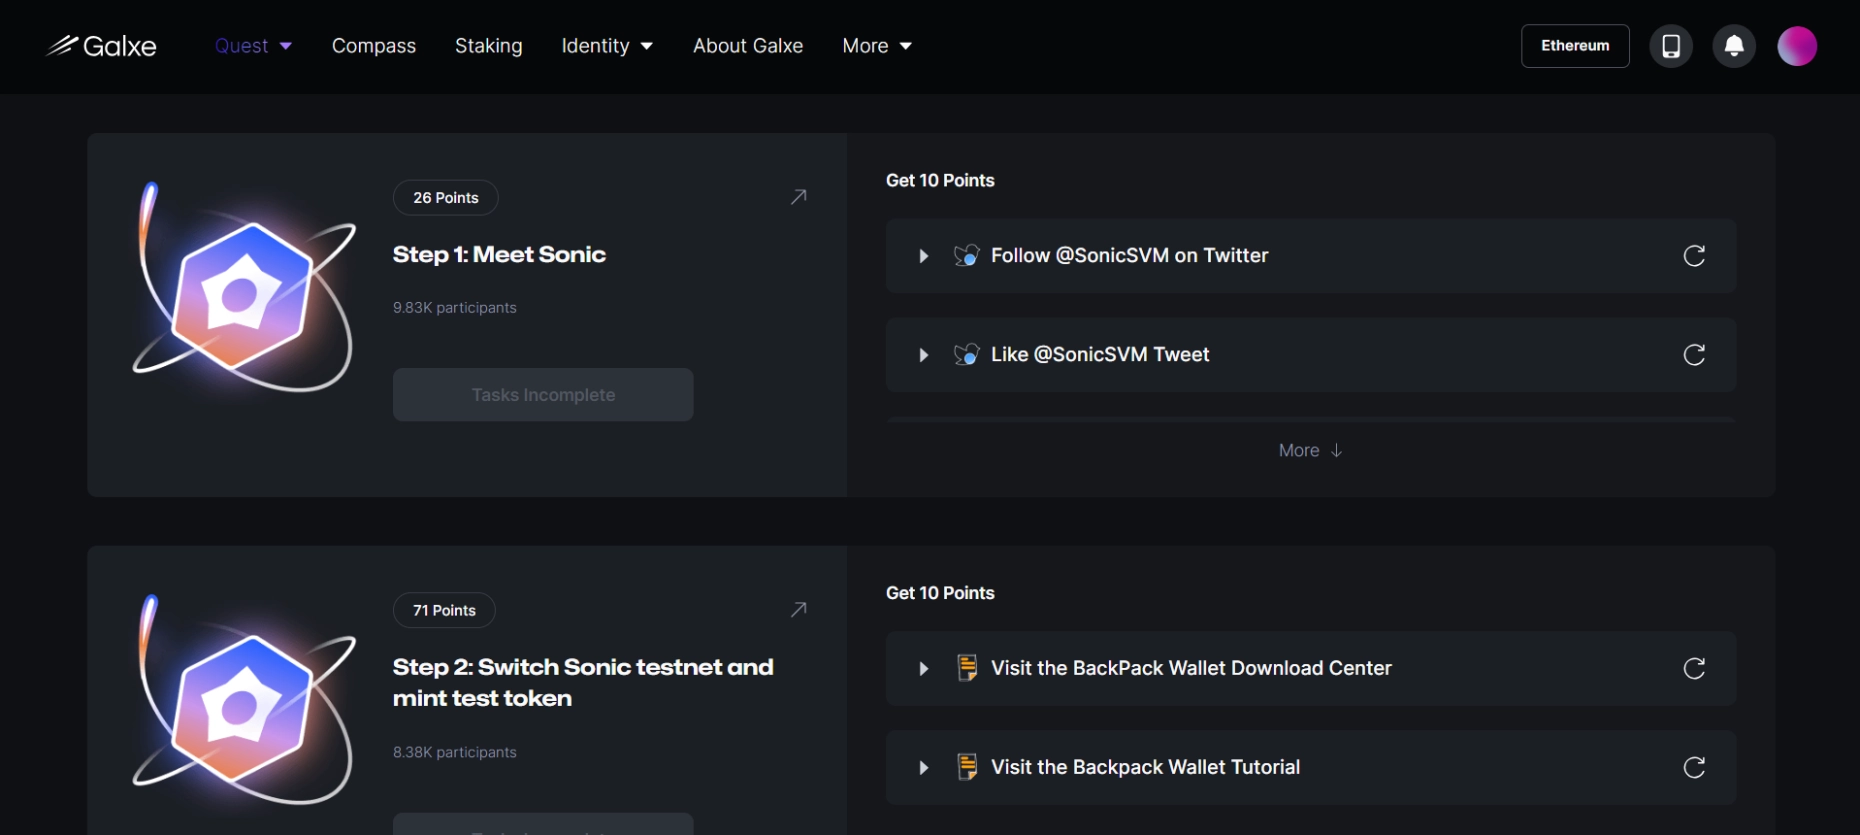The width and height of the screenshot is (1860, 835).
Task: Refresh the Like @SonicSVM Tweet task
Action: tap(1694, 355)
